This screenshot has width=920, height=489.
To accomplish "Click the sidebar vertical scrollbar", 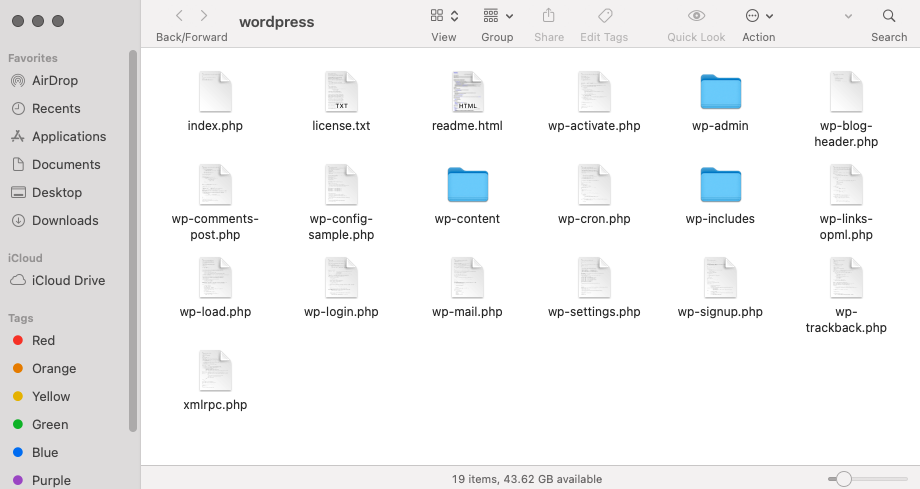I will point(133,241).
